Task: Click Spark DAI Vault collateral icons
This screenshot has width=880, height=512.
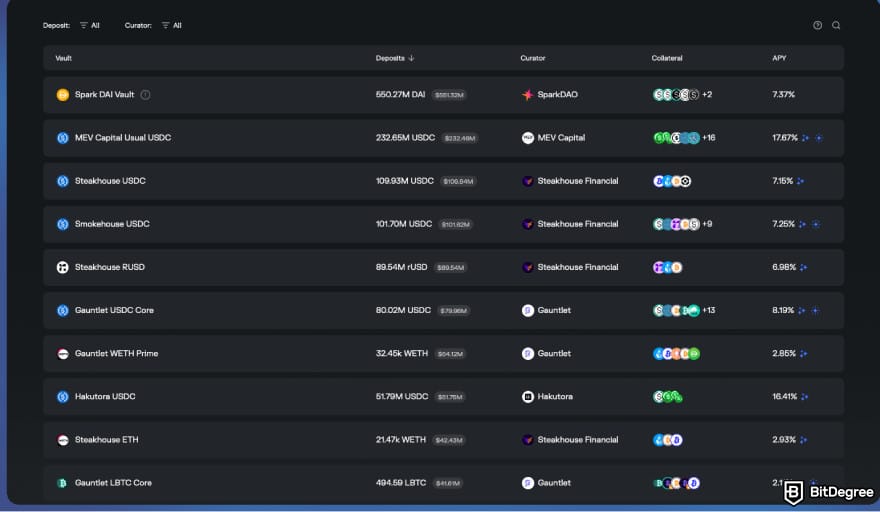Action: [676, 95]
